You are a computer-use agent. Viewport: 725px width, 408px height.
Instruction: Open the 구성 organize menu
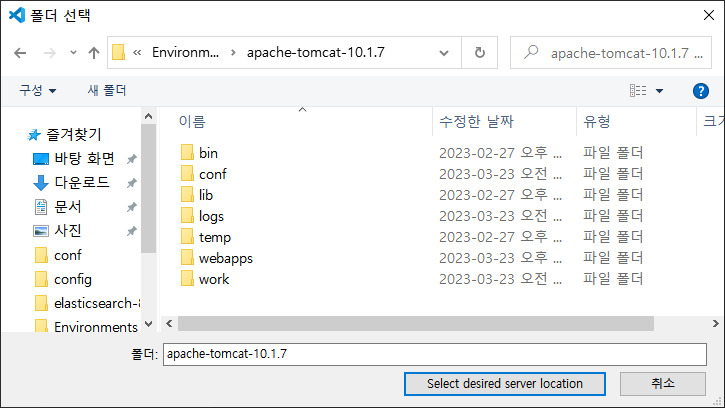pos(37,90)
